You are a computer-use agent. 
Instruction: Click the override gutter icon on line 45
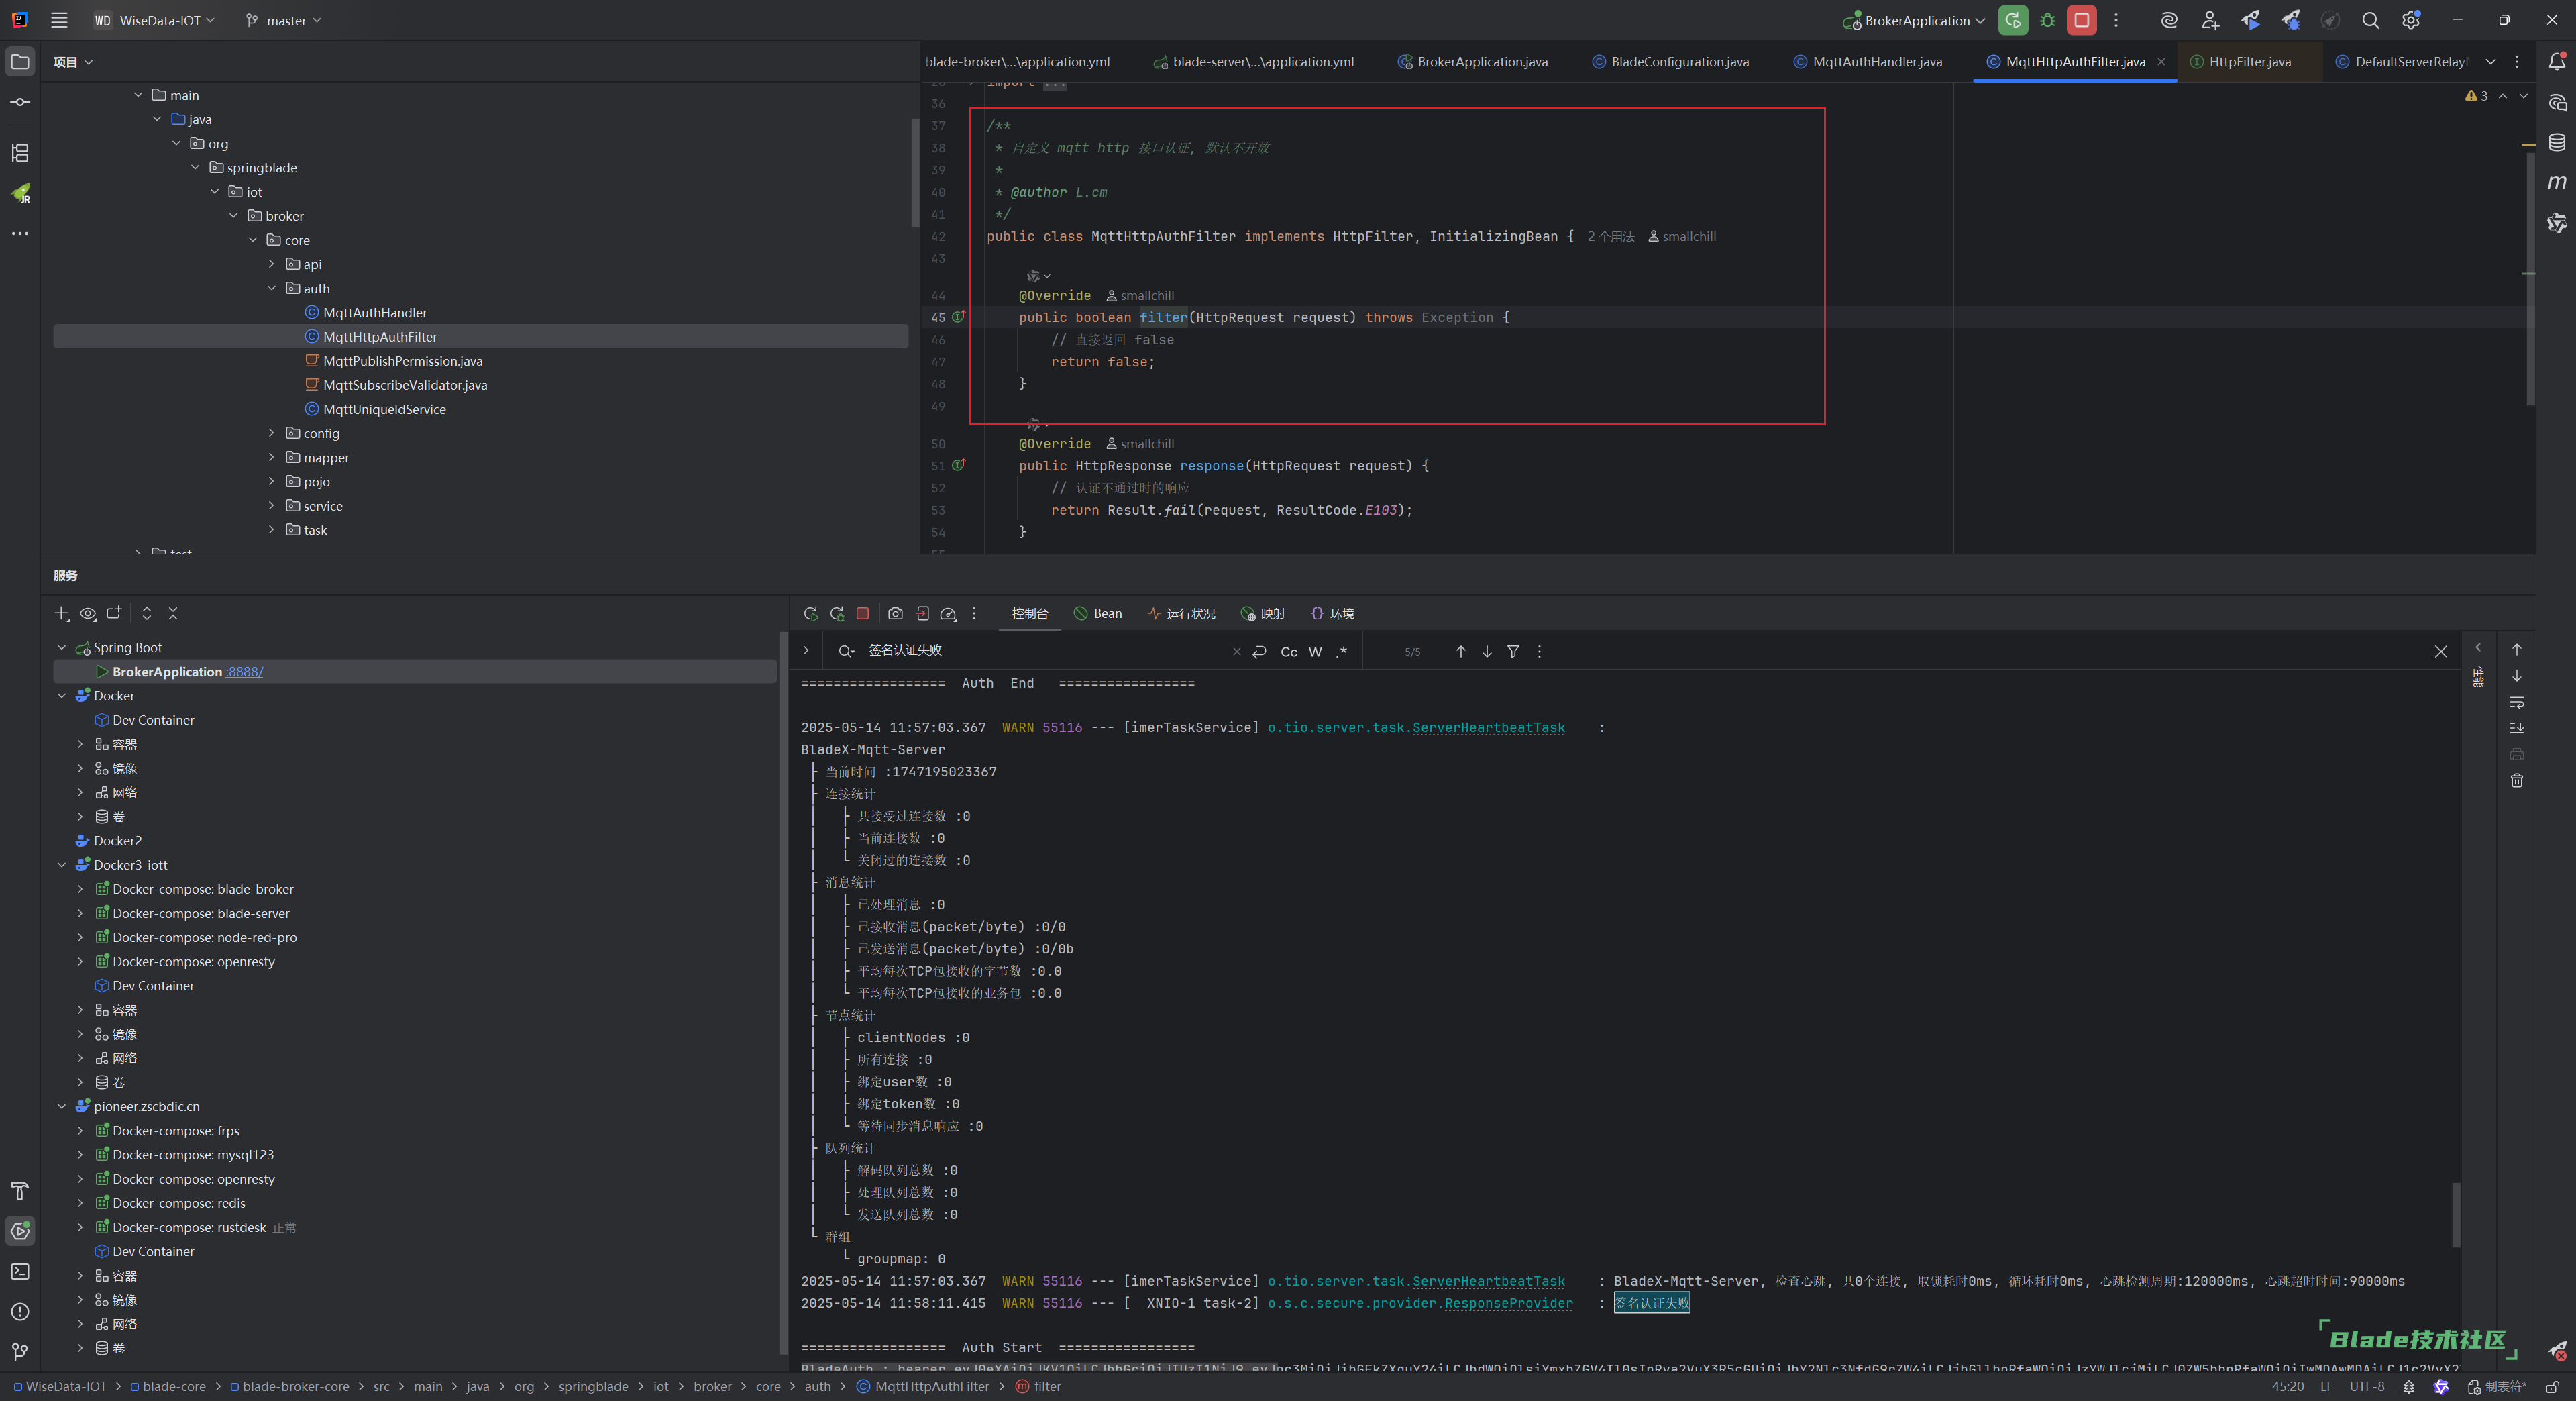(x=958, y=317)
